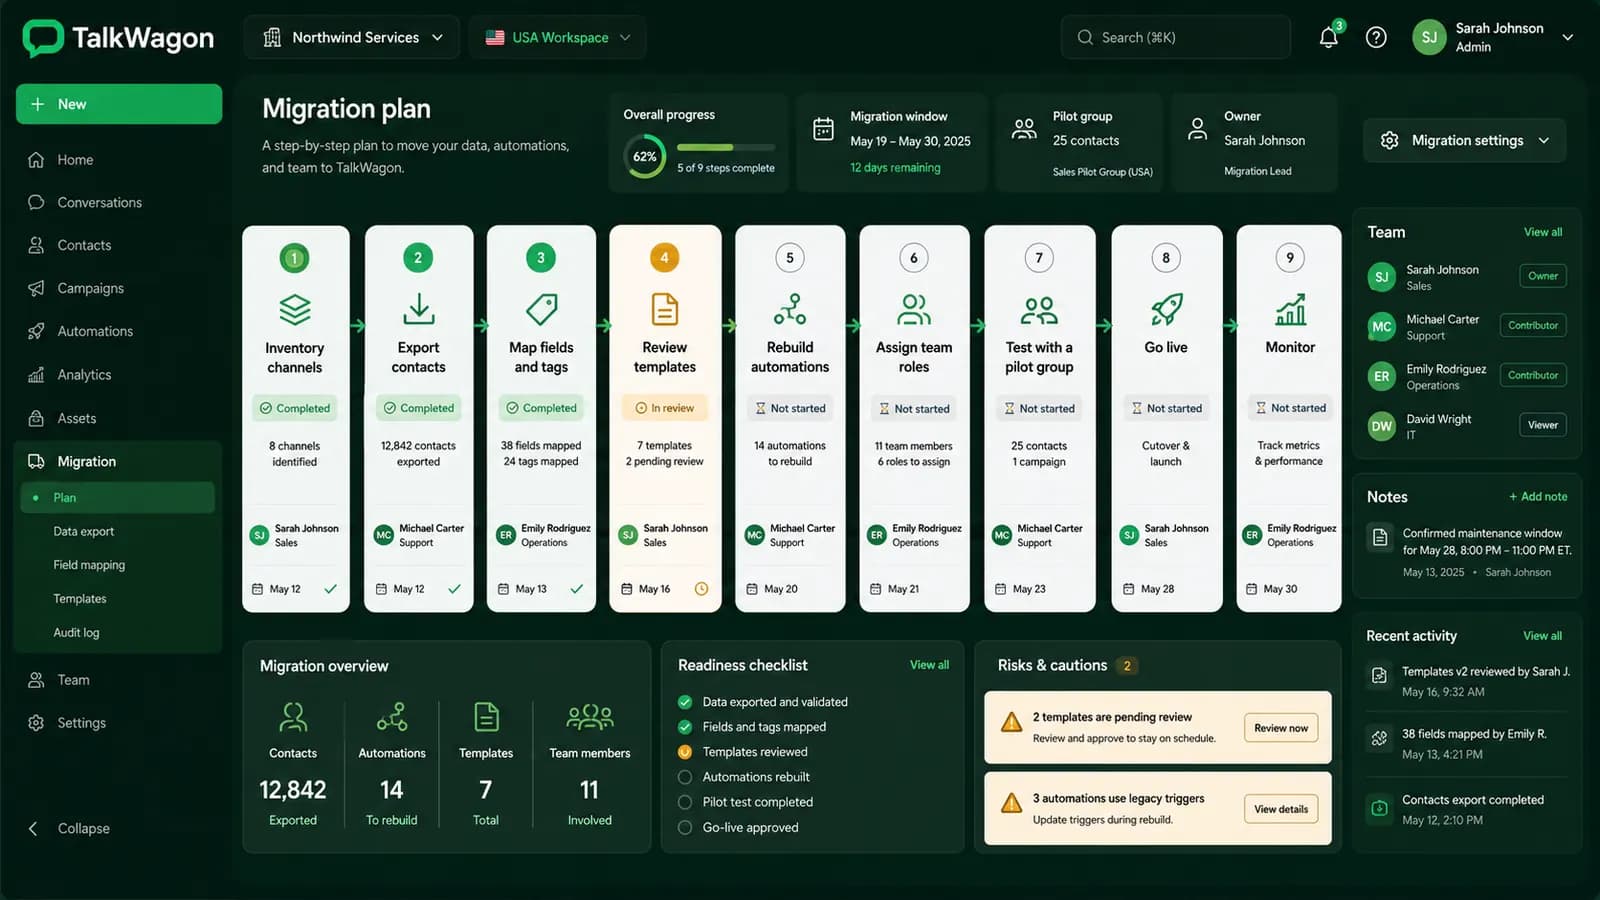Click Add note in Notes
The image size is (1600, 900).
click(x=1538, y=497)
